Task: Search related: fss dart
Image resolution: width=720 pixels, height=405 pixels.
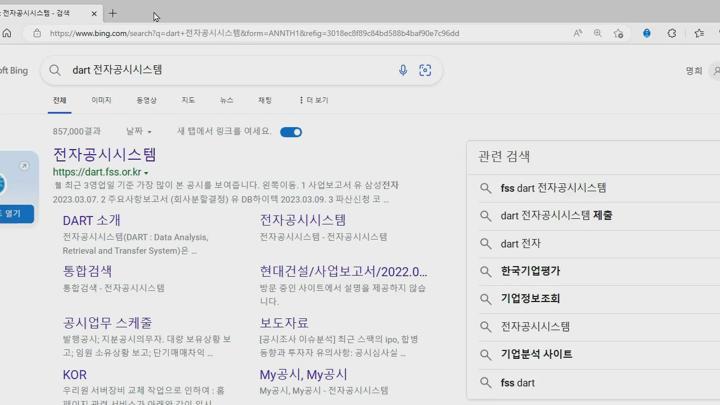Action: [518, 382]
